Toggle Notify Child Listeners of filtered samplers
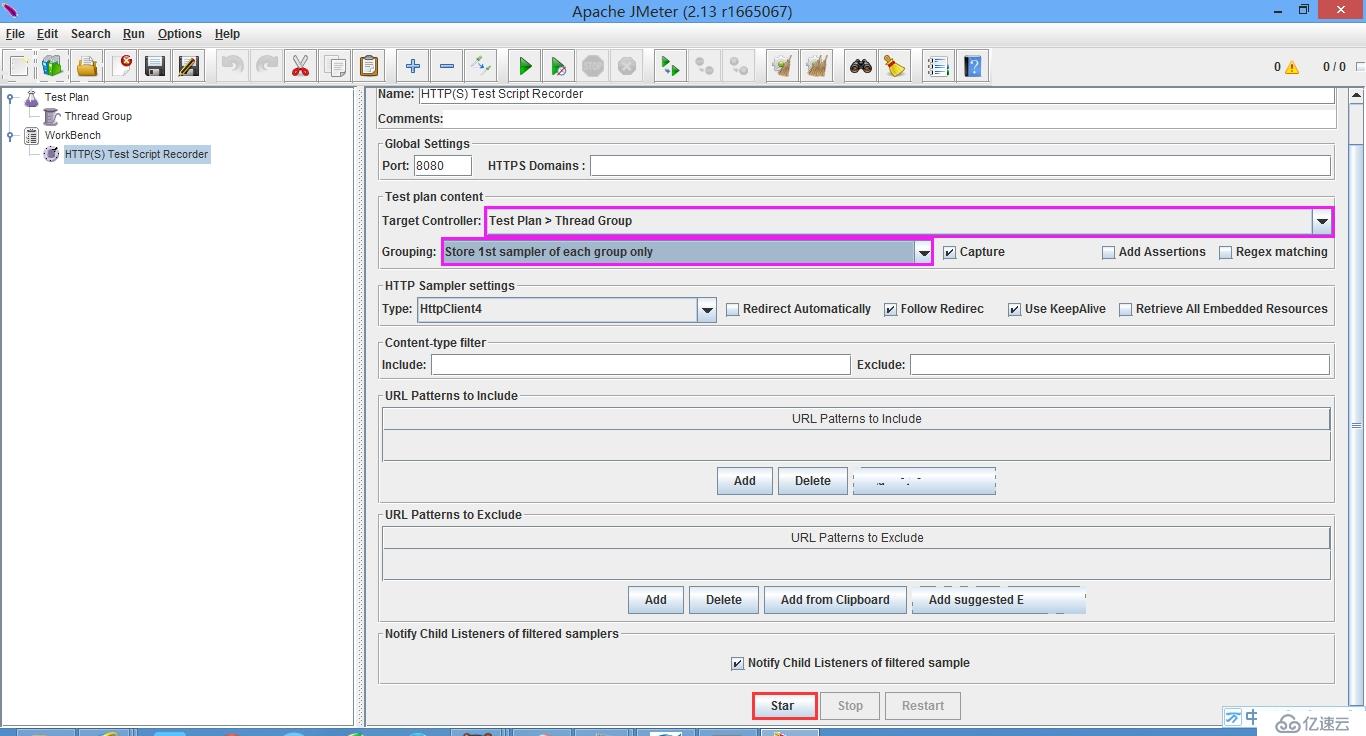 click(738, 663)
